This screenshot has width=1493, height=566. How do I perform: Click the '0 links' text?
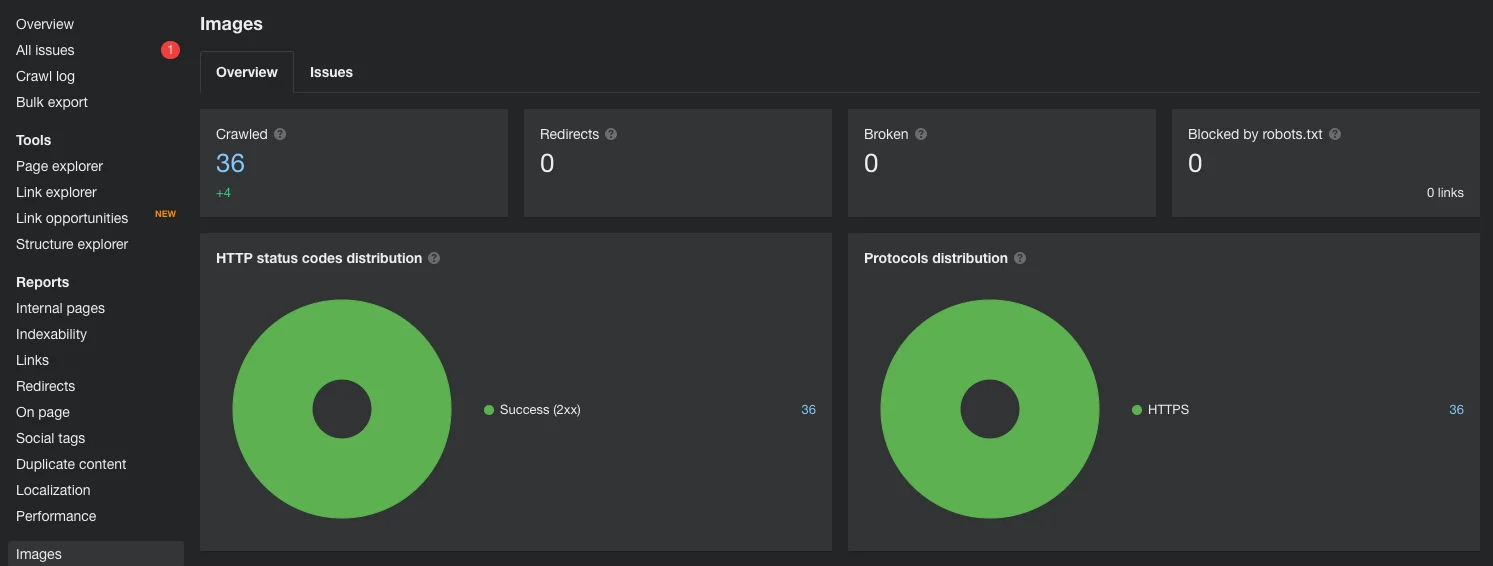pos(1445,193)
